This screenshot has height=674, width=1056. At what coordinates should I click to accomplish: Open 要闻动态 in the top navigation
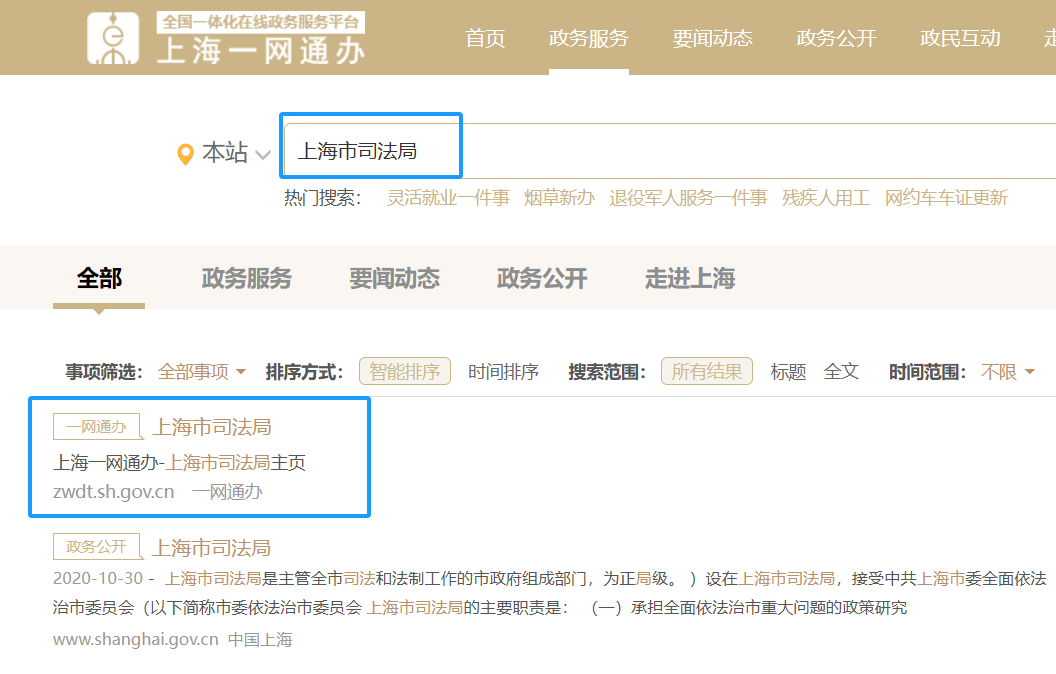tap(712, 39)
